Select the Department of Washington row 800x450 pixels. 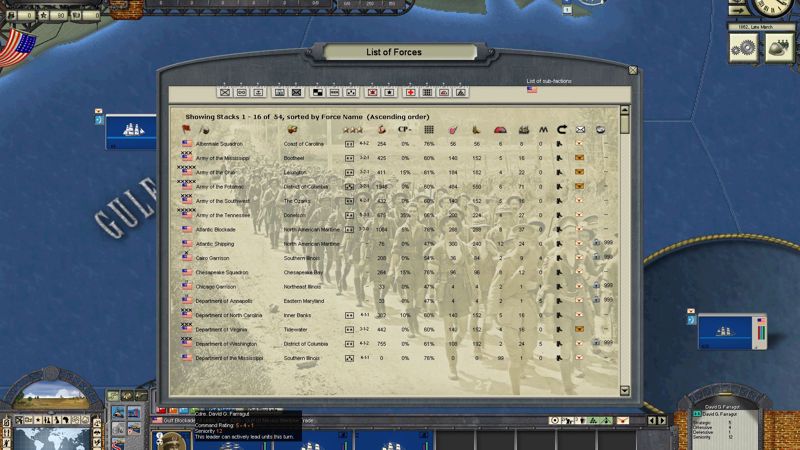click(x=398, y=344)
